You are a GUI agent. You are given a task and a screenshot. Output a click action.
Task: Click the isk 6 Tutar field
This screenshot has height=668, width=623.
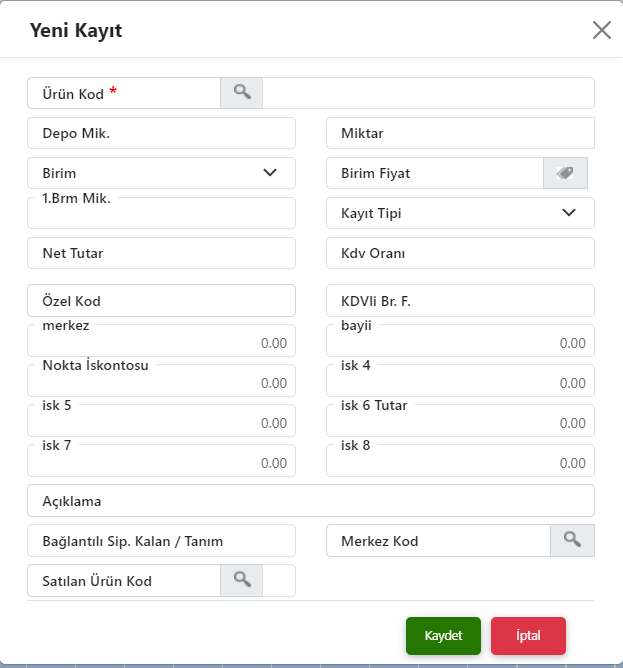(460, 420)
